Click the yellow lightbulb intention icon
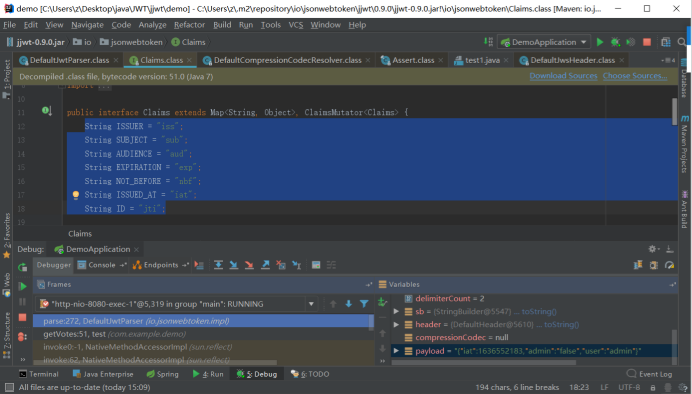 [x=75, y=195]
